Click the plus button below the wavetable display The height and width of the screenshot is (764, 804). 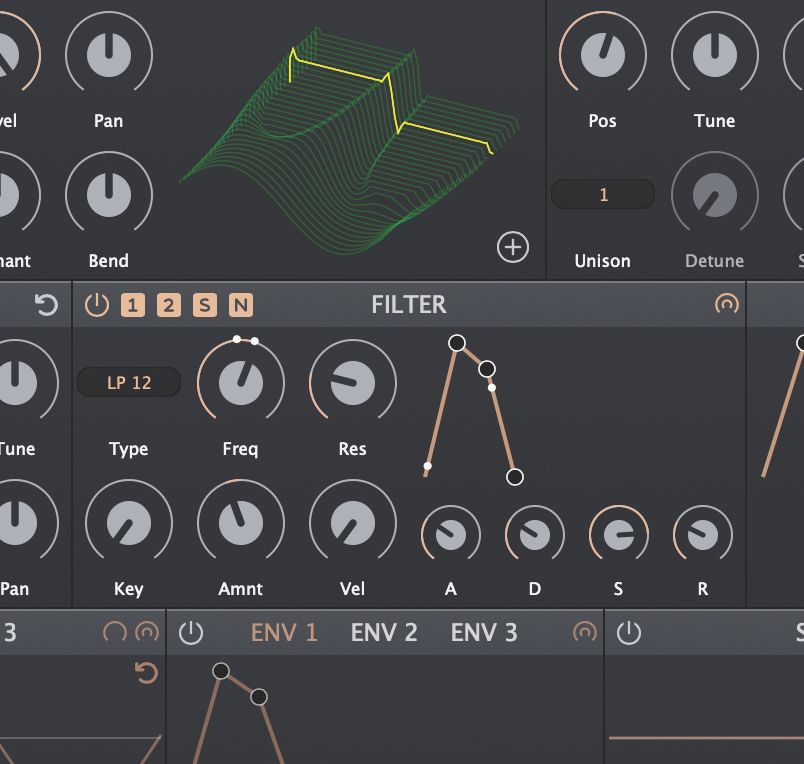pos(514,246)
